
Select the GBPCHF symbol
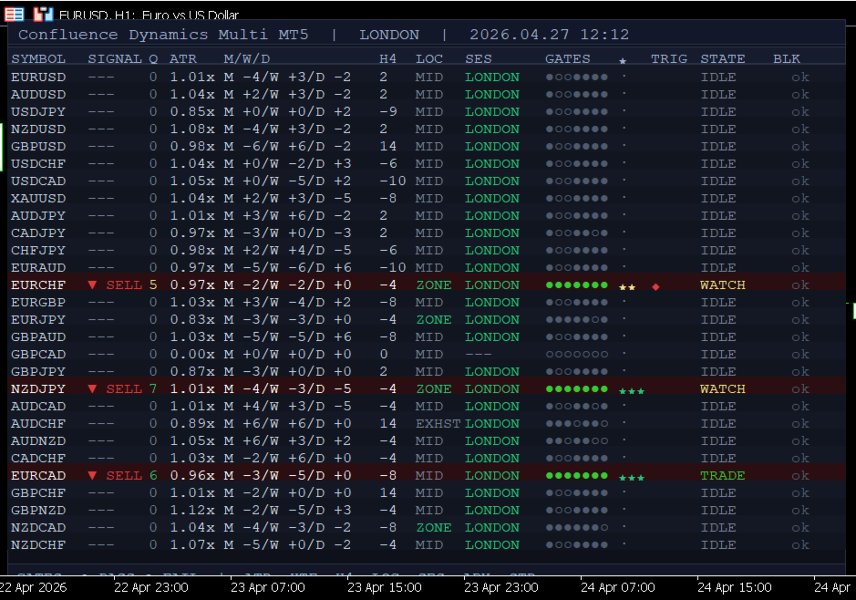(38, 493)
